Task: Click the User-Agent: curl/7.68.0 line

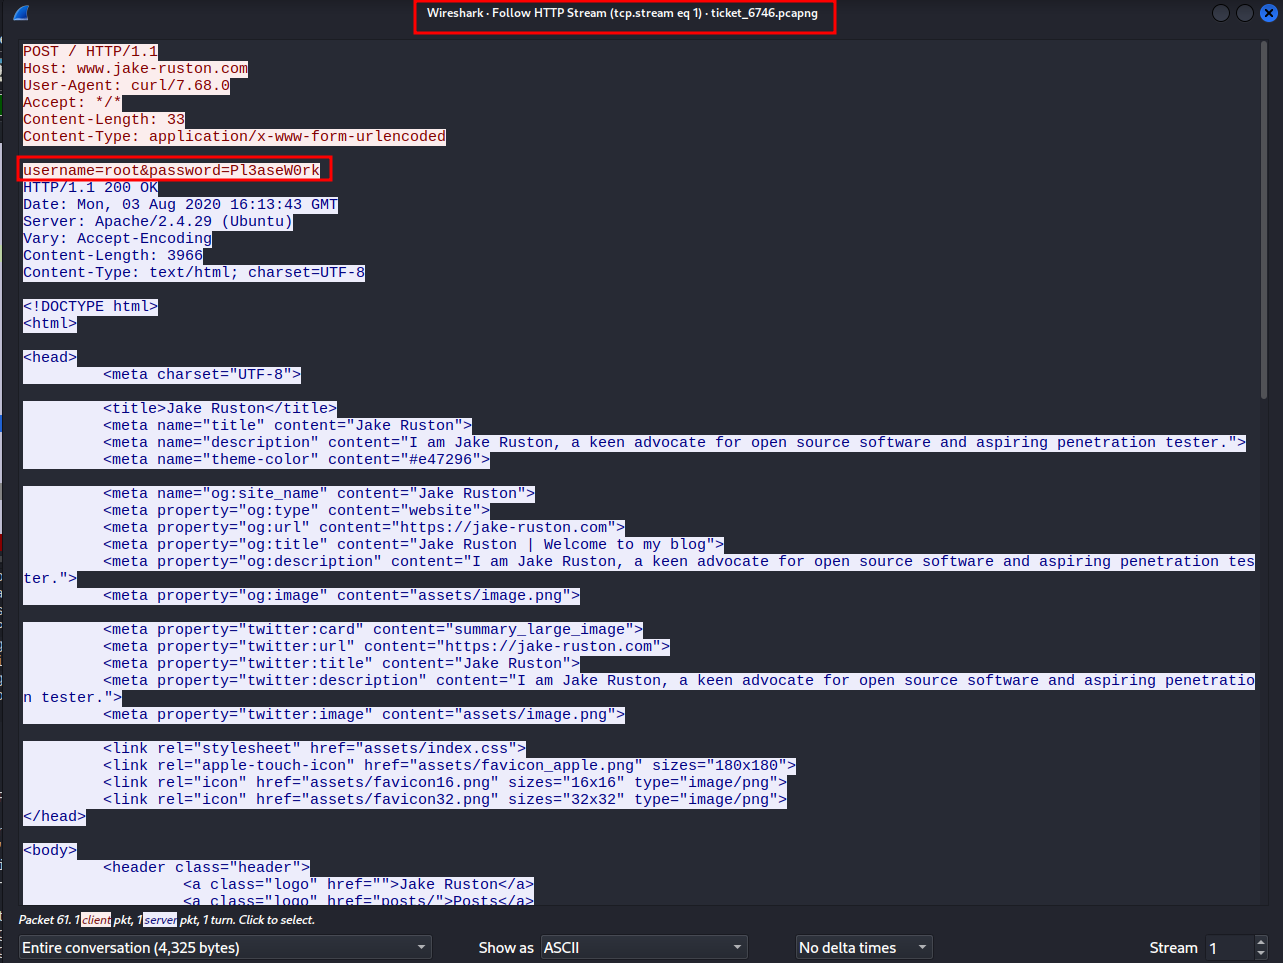Action: tap(126, 85)
